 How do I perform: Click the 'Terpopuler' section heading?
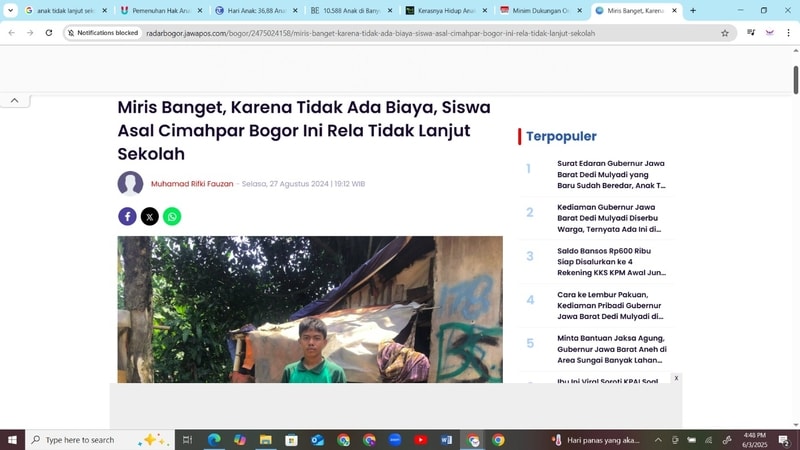pyautogui.click(x=561, y=136)
